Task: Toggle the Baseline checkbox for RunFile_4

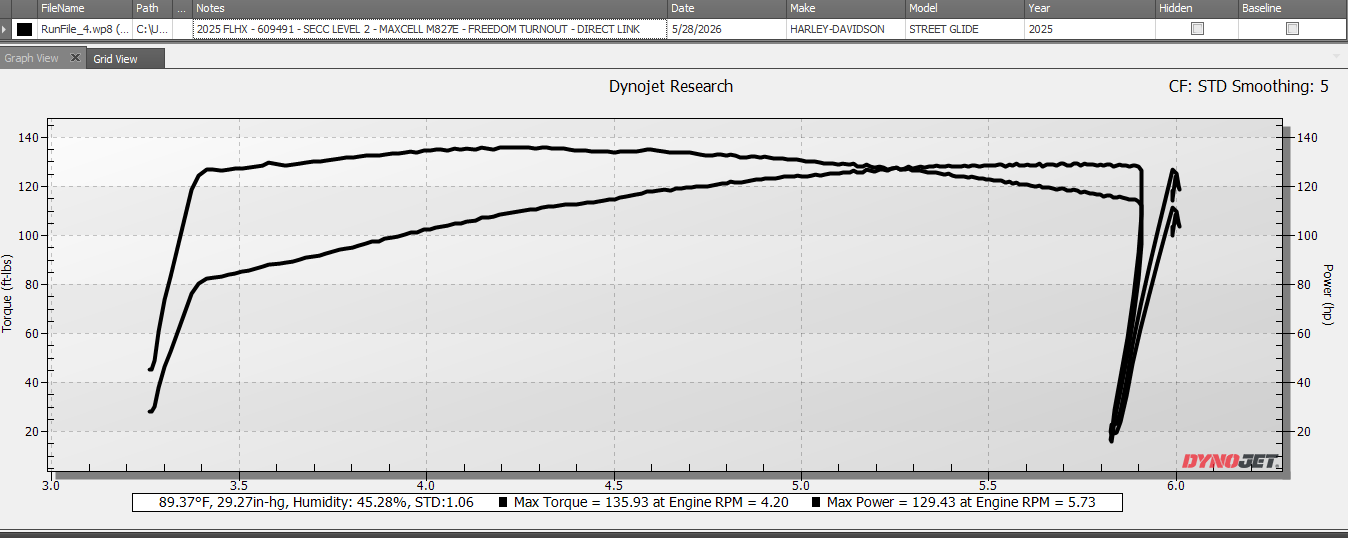Action: (x=1292, y=29)
